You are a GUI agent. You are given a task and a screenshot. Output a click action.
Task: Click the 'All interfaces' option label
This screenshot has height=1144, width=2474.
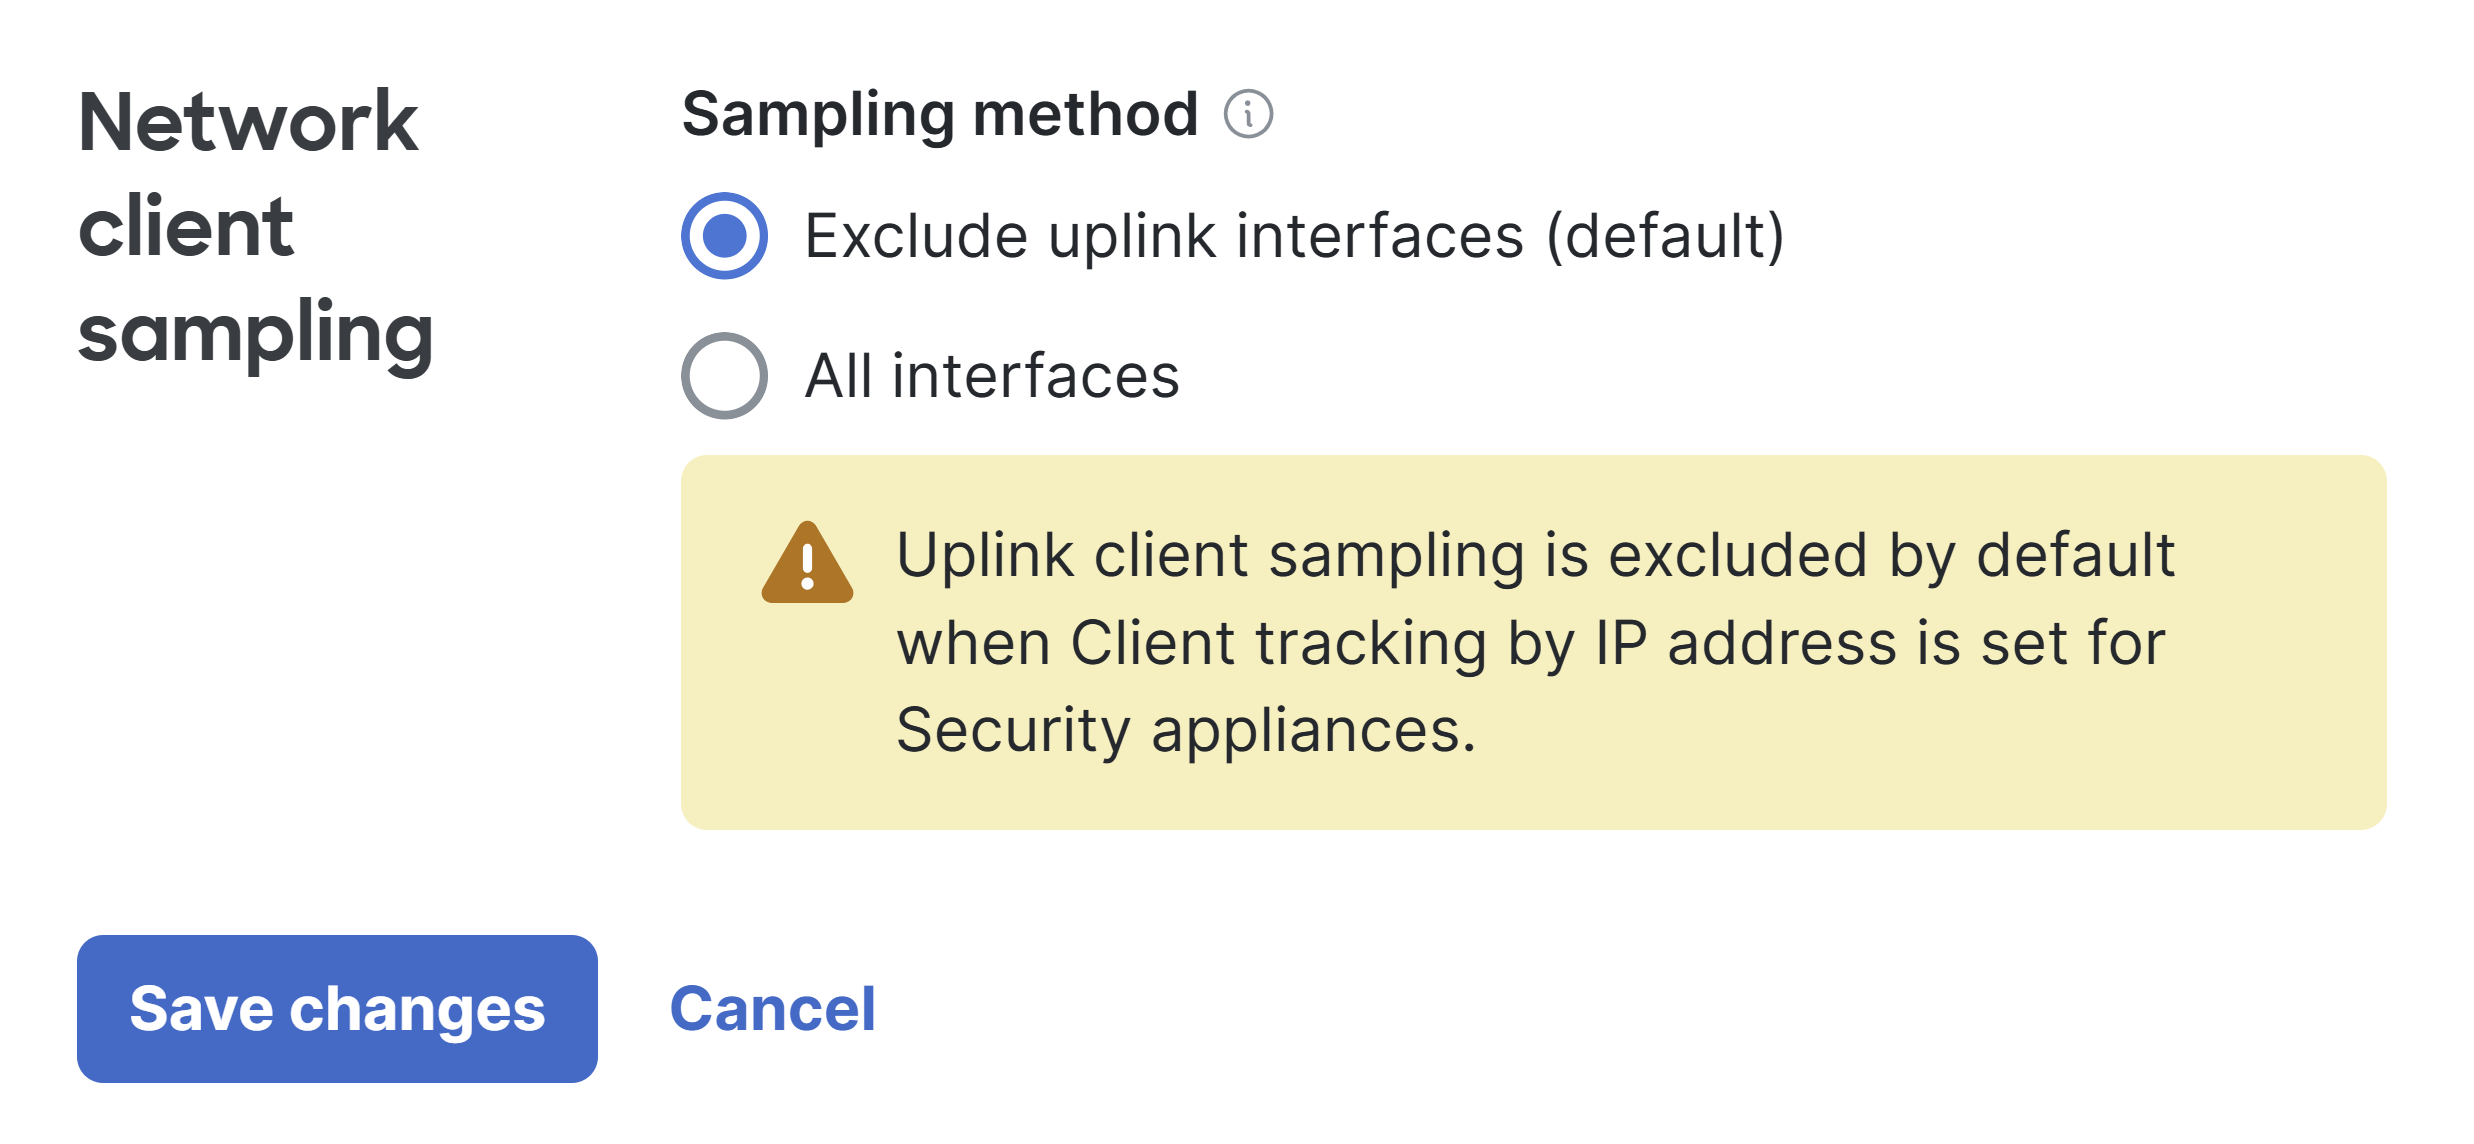coord(992,376)
